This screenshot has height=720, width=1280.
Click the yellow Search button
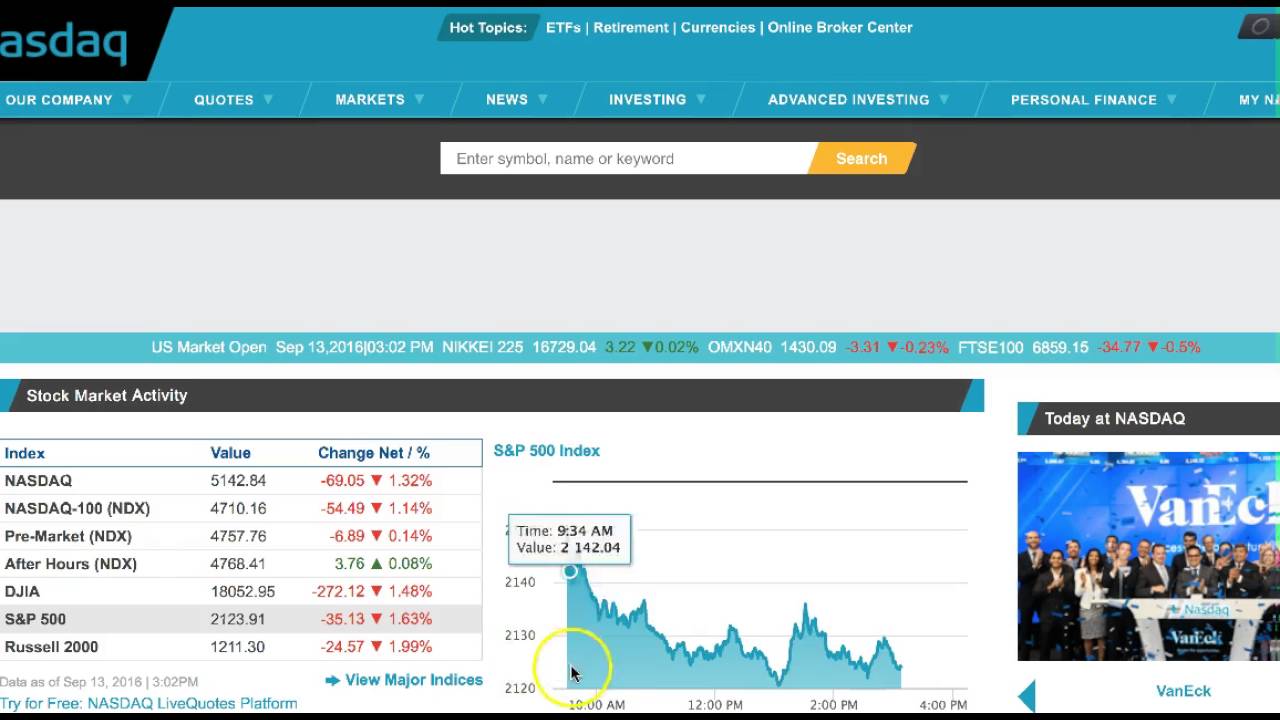(x=861, y=158)
